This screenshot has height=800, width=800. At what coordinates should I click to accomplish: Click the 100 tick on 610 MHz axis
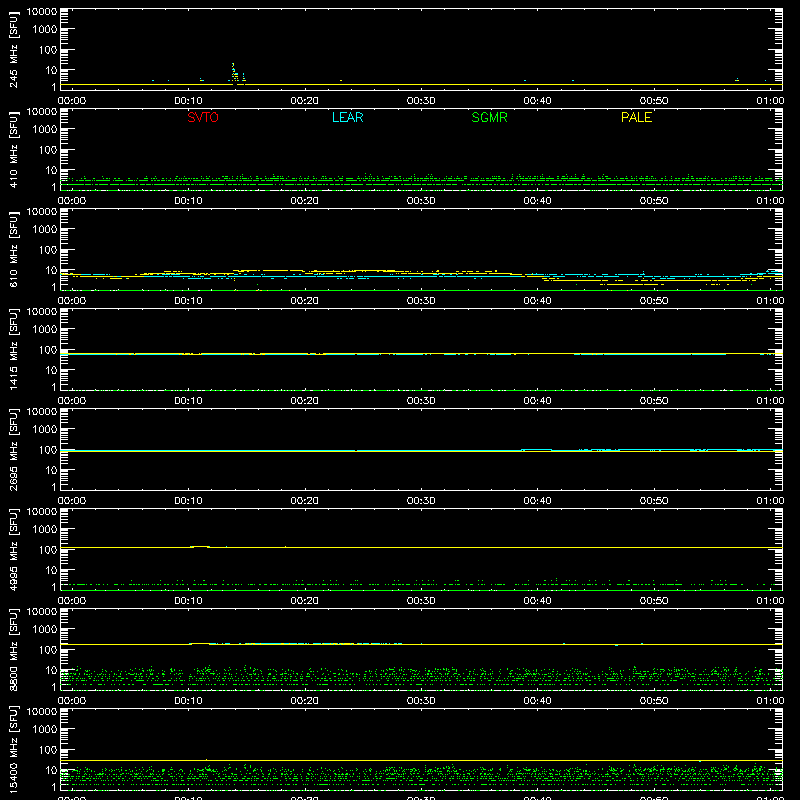[48, 250]
